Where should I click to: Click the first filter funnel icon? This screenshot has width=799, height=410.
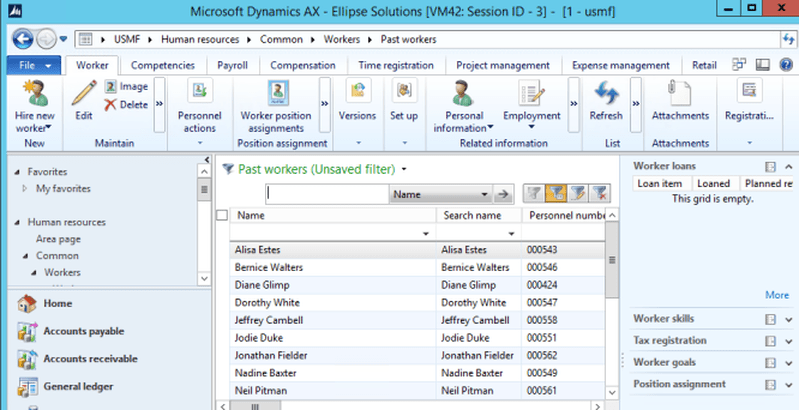pos(534,194)
